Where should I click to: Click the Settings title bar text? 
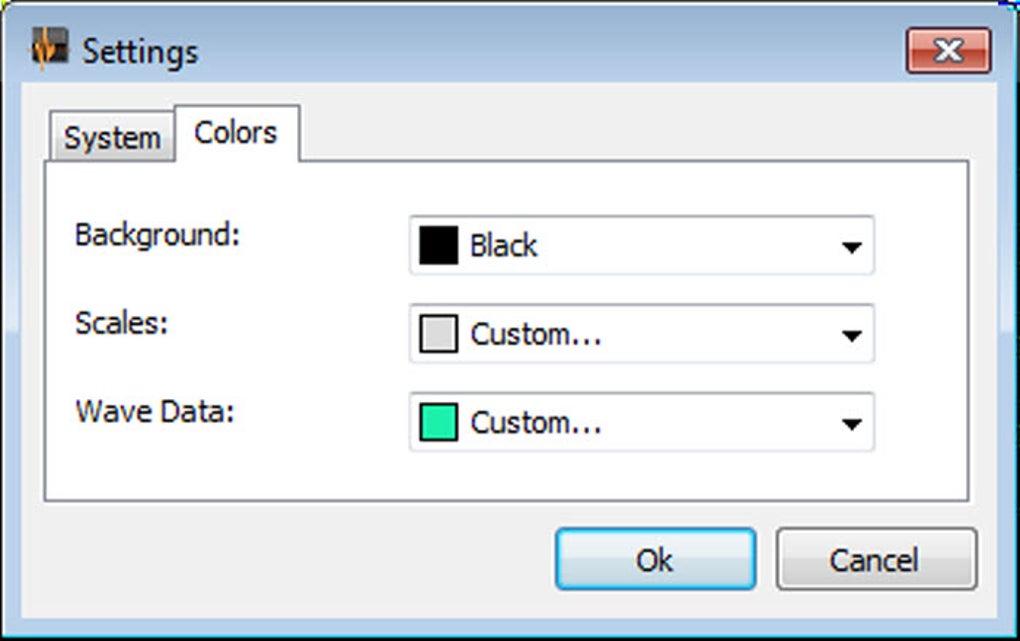pyautogui.click(x=140, y=51)
